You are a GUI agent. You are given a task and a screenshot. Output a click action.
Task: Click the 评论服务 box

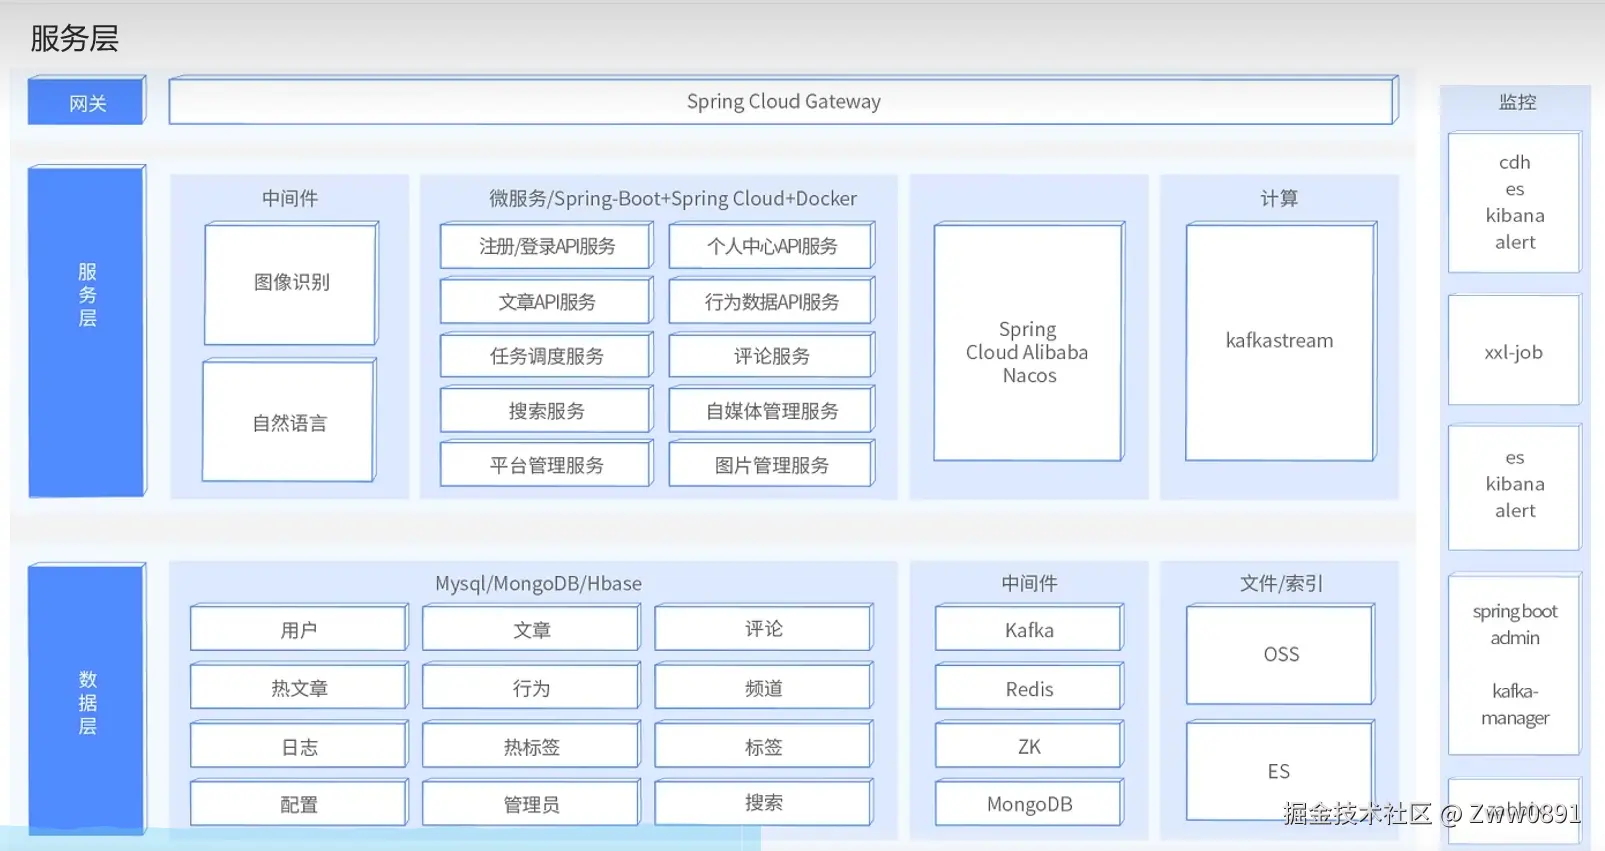(x=771, y=355)
